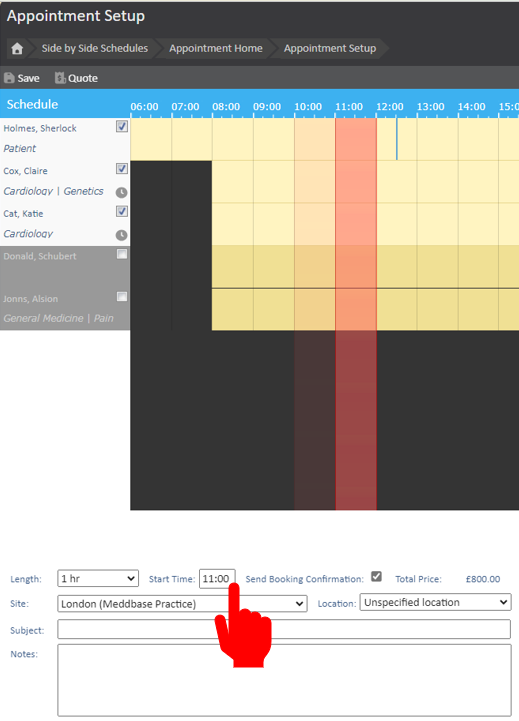
Task: Click the 13:00 time header
Action: click(x=431, y=107)
